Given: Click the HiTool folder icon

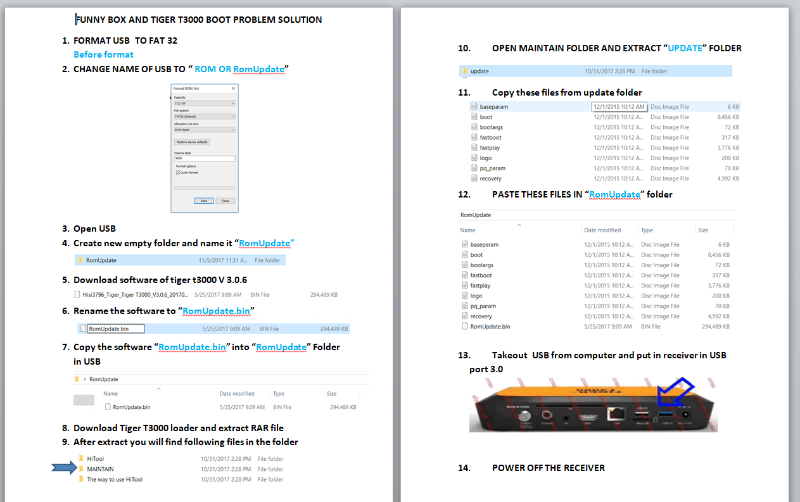Looking at the screenshot, I should 81,459.
